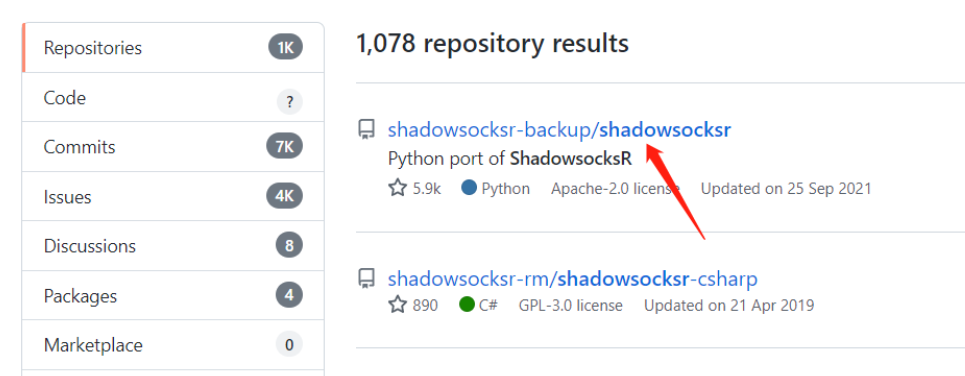Click the 4K count badge on Issues
Screen dimensions: 965x376
[x=285, y=197]
